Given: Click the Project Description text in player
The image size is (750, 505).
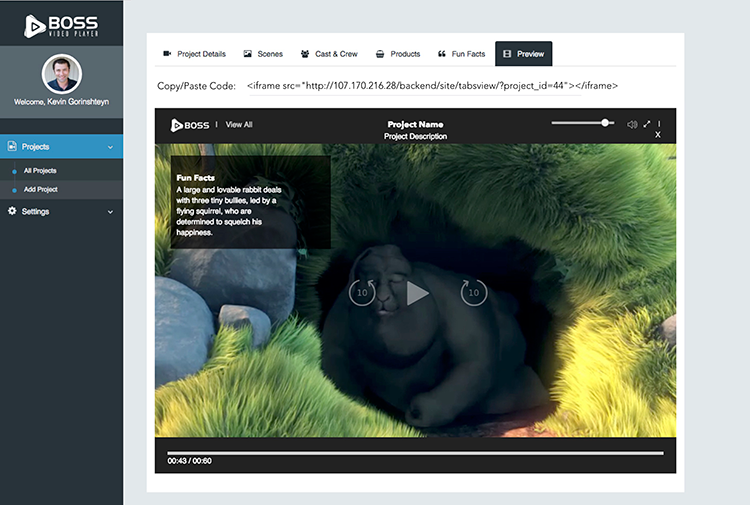Looking at the screenshot, I should pyautogui.click(x=415, y=136).
